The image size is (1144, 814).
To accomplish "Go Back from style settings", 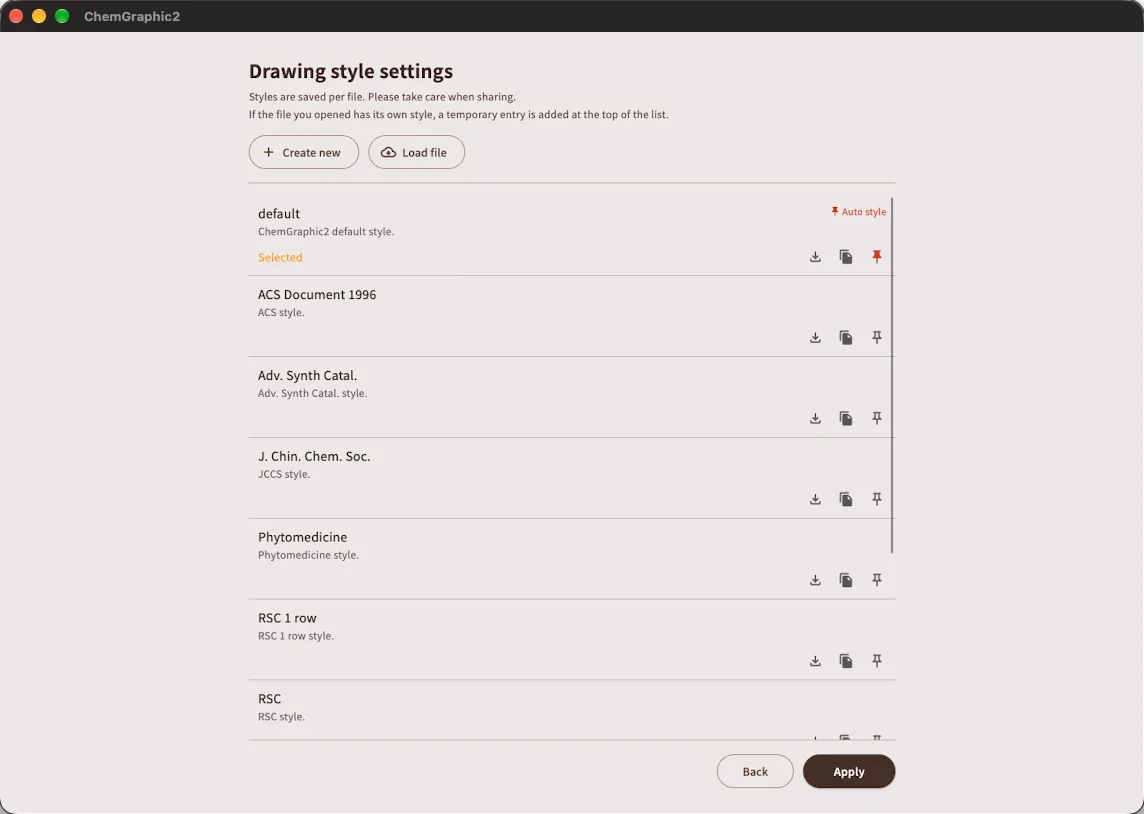I will [755, 772].
